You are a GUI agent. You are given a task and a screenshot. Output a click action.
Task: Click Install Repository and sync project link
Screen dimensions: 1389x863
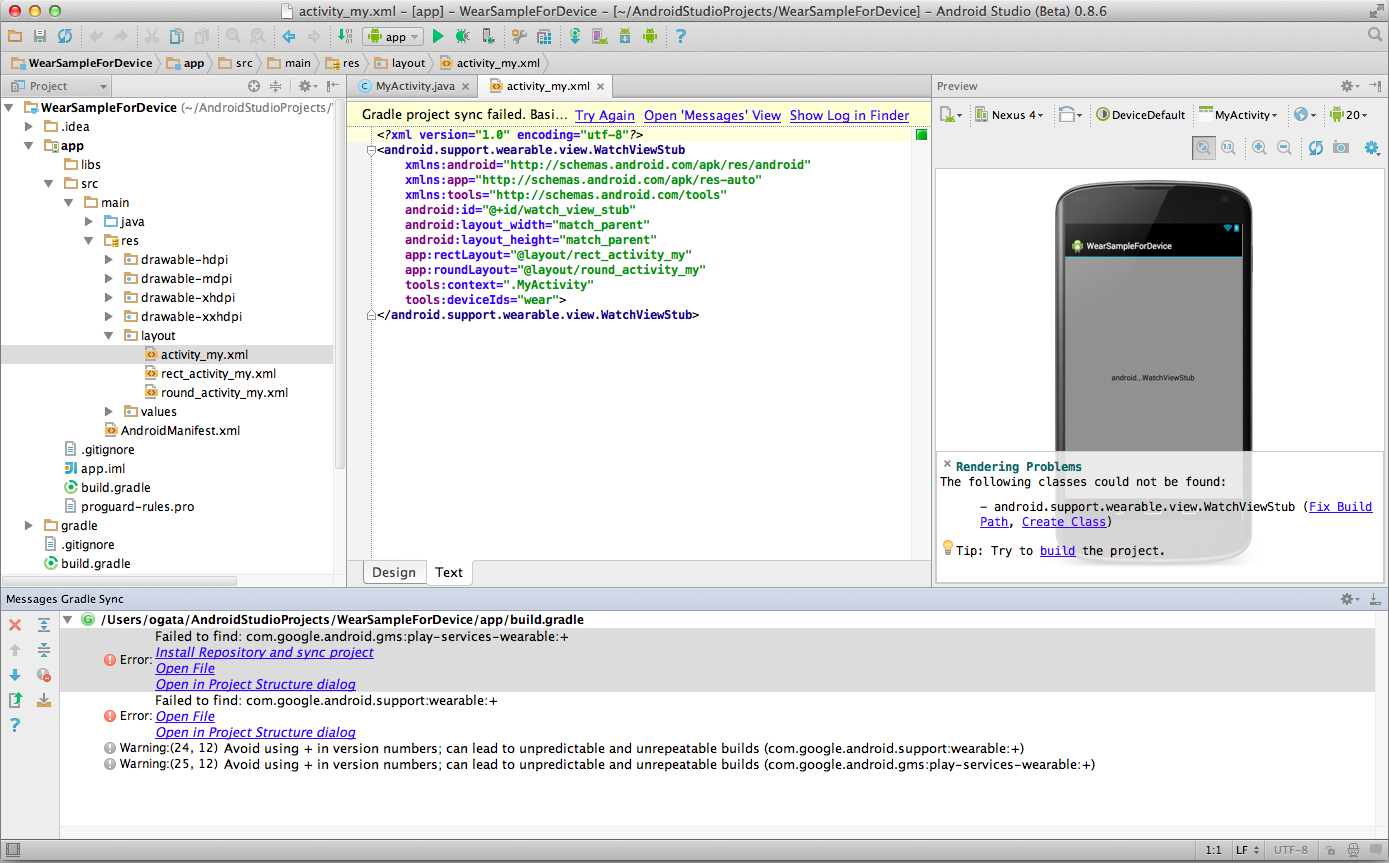264,652
